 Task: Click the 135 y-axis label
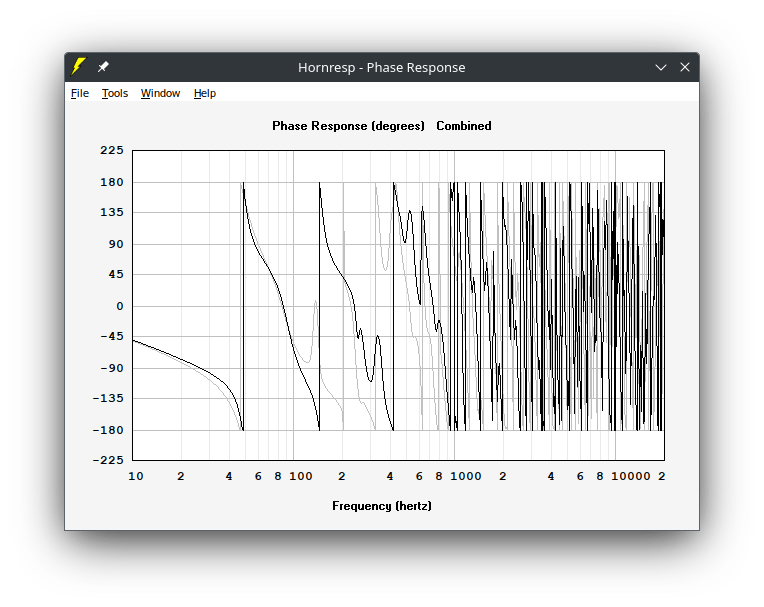(112, 212)
